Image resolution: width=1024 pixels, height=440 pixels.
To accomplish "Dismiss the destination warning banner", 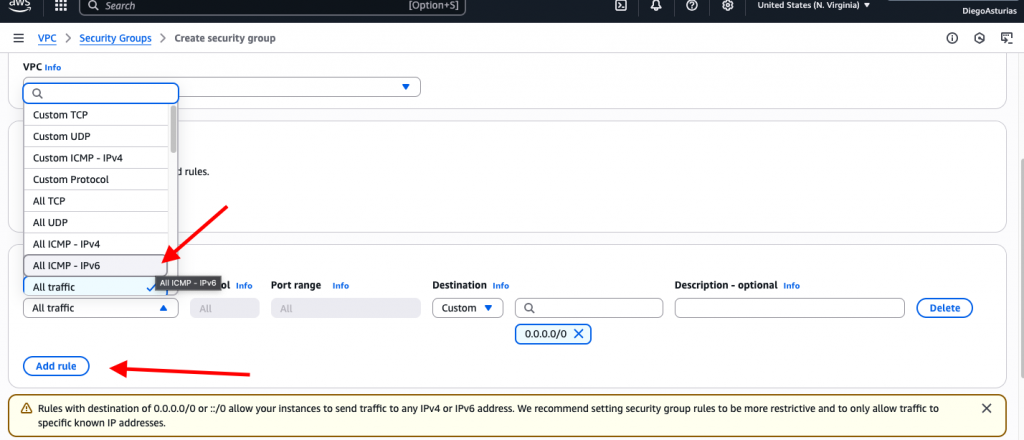I will (x=987, y=409).
